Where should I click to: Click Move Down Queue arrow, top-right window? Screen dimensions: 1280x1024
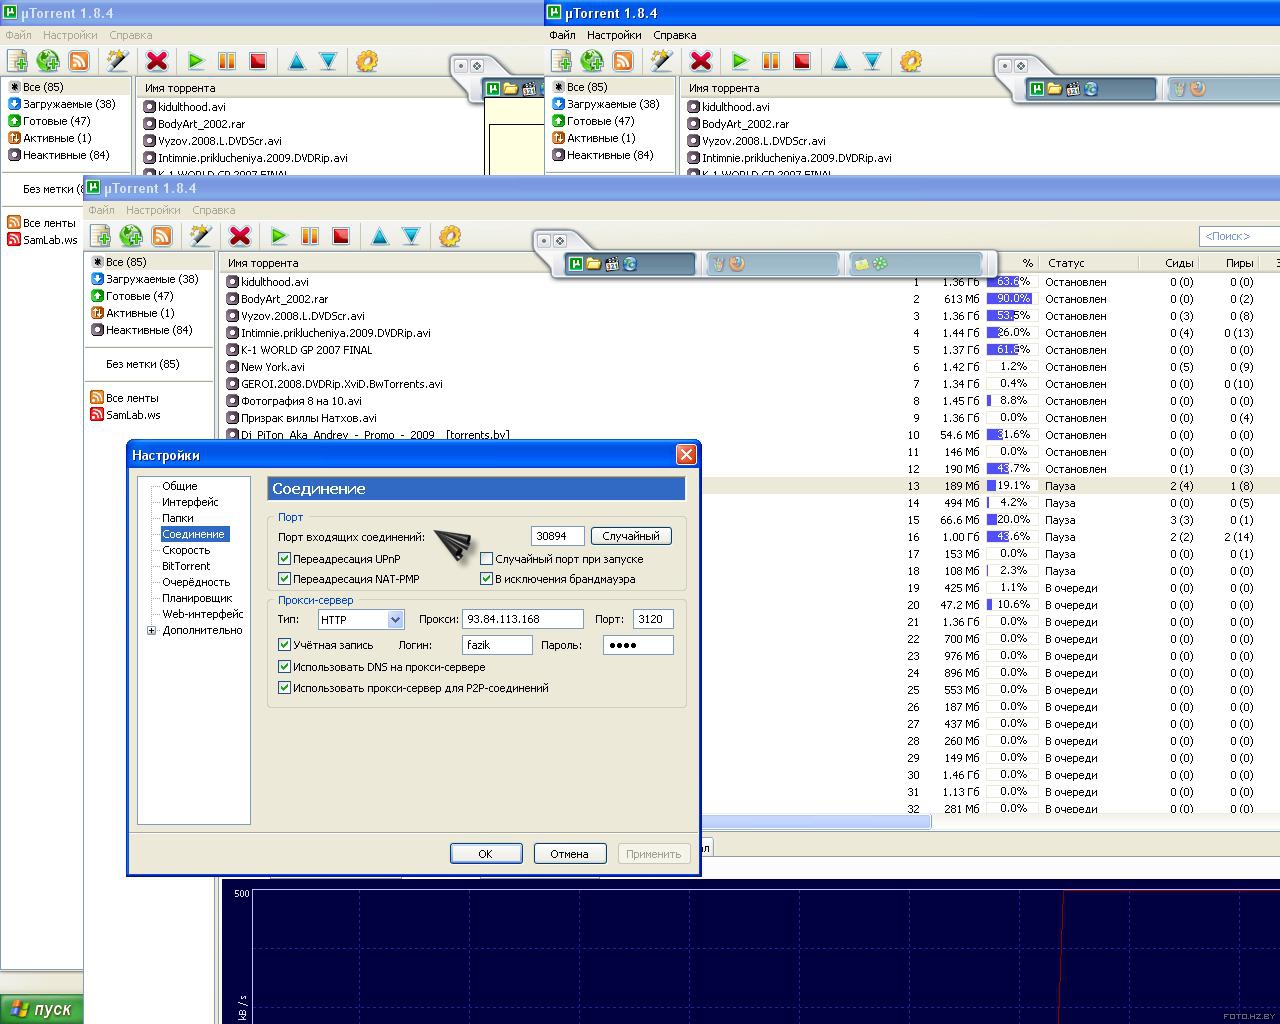872,61
